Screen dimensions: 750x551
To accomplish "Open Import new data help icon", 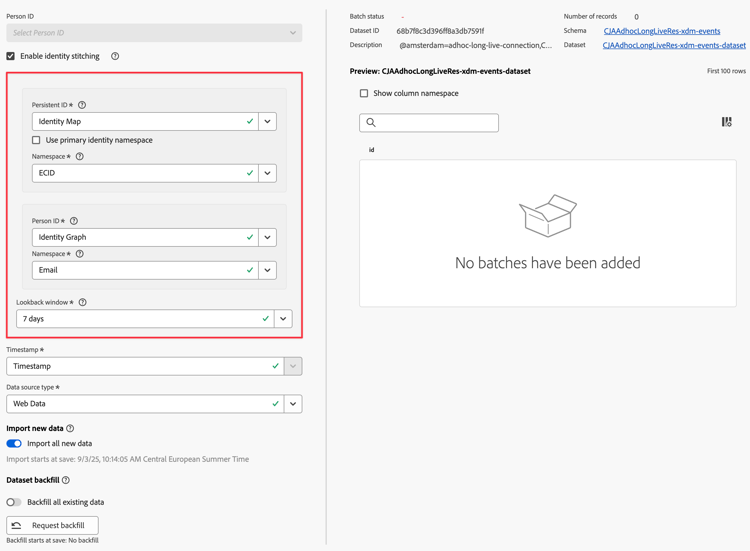I will point(70,428).
